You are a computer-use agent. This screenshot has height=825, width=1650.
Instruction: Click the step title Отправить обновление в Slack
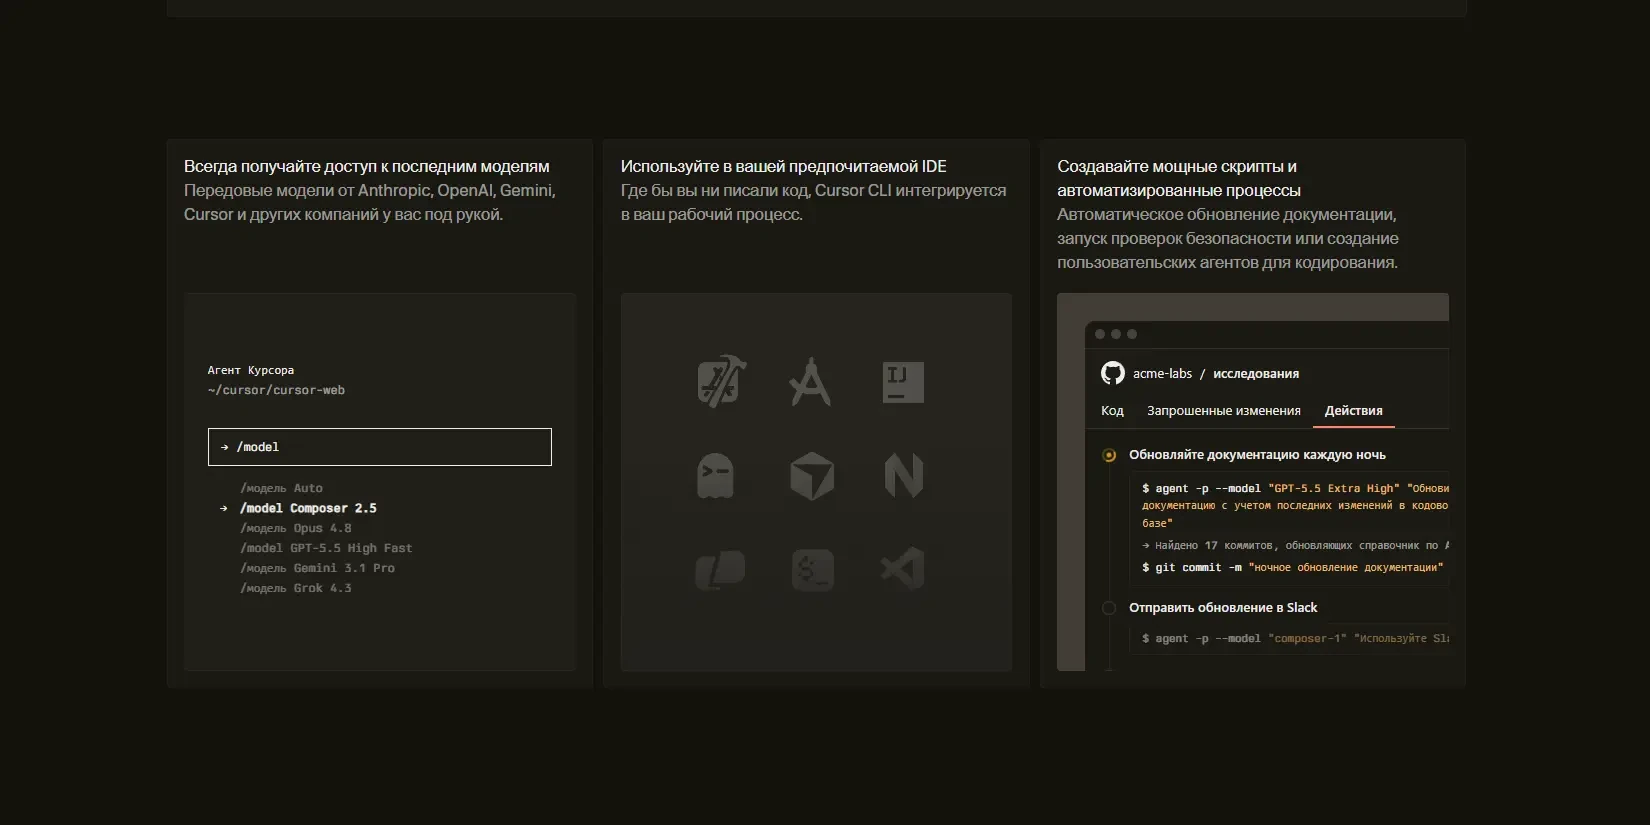1223,608
